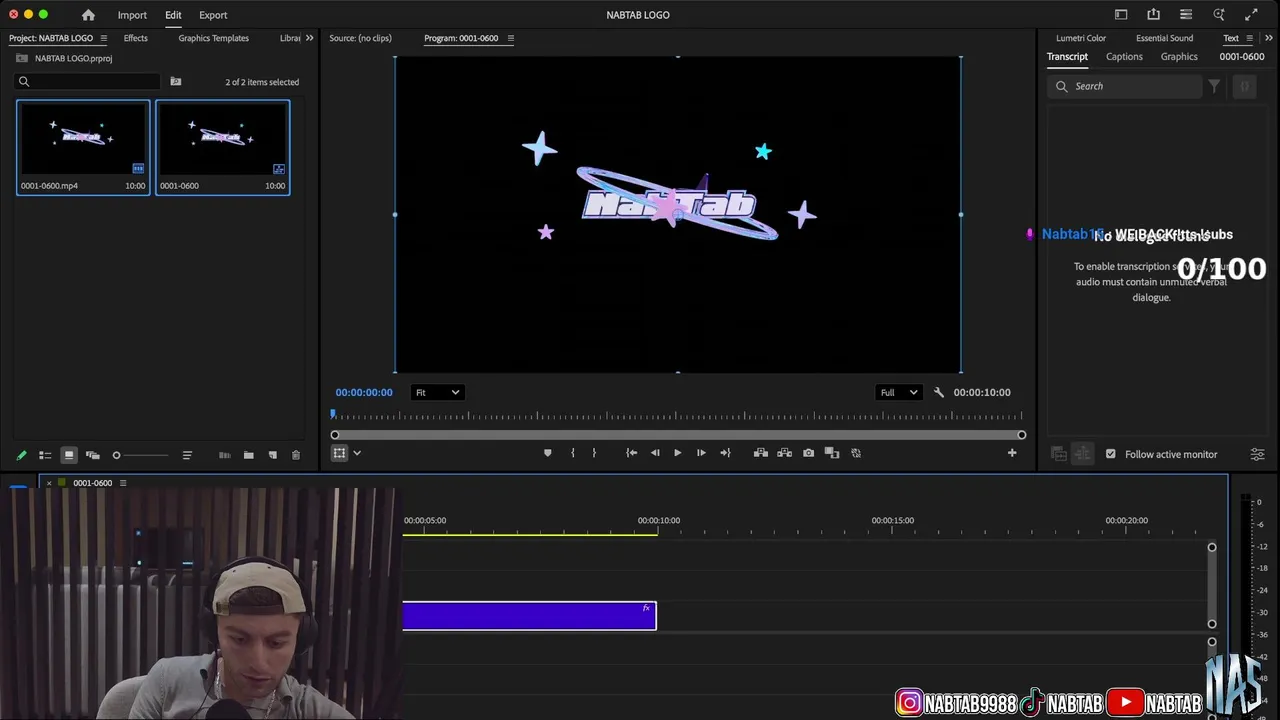Open the Graphics Templates panel tab
The height and width of the screenshot is (720, 1280).
(213, 38)
